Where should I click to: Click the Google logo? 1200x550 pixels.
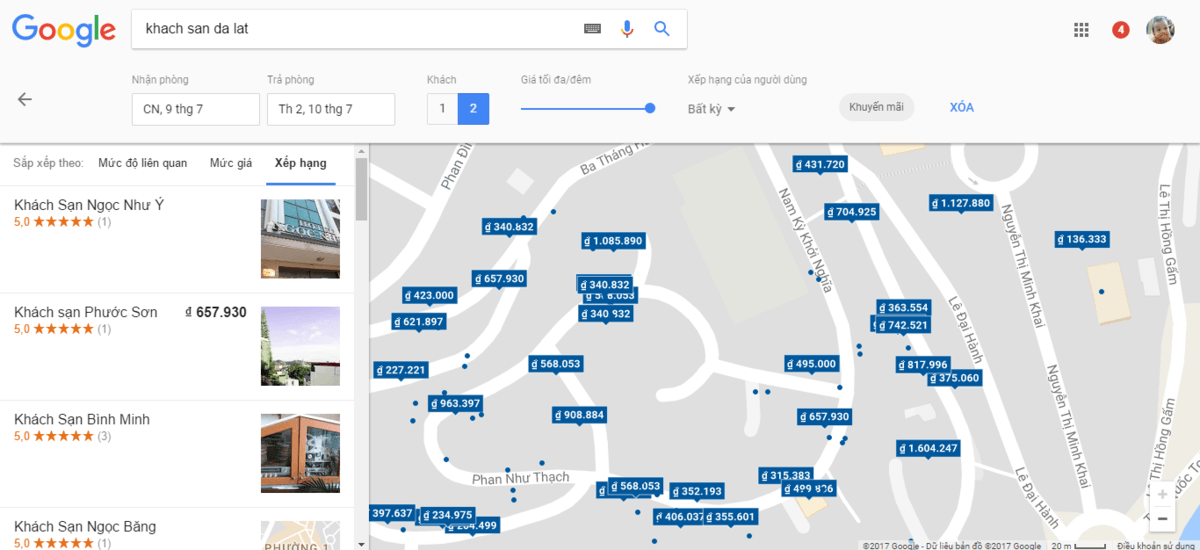(64, 30)
